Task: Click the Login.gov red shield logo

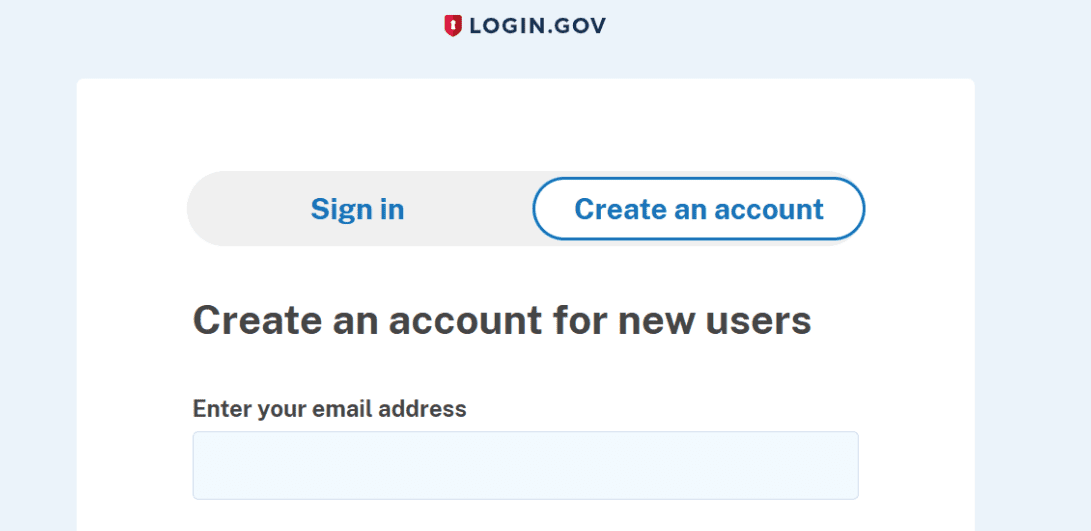Action: click(x=453, y=26)
